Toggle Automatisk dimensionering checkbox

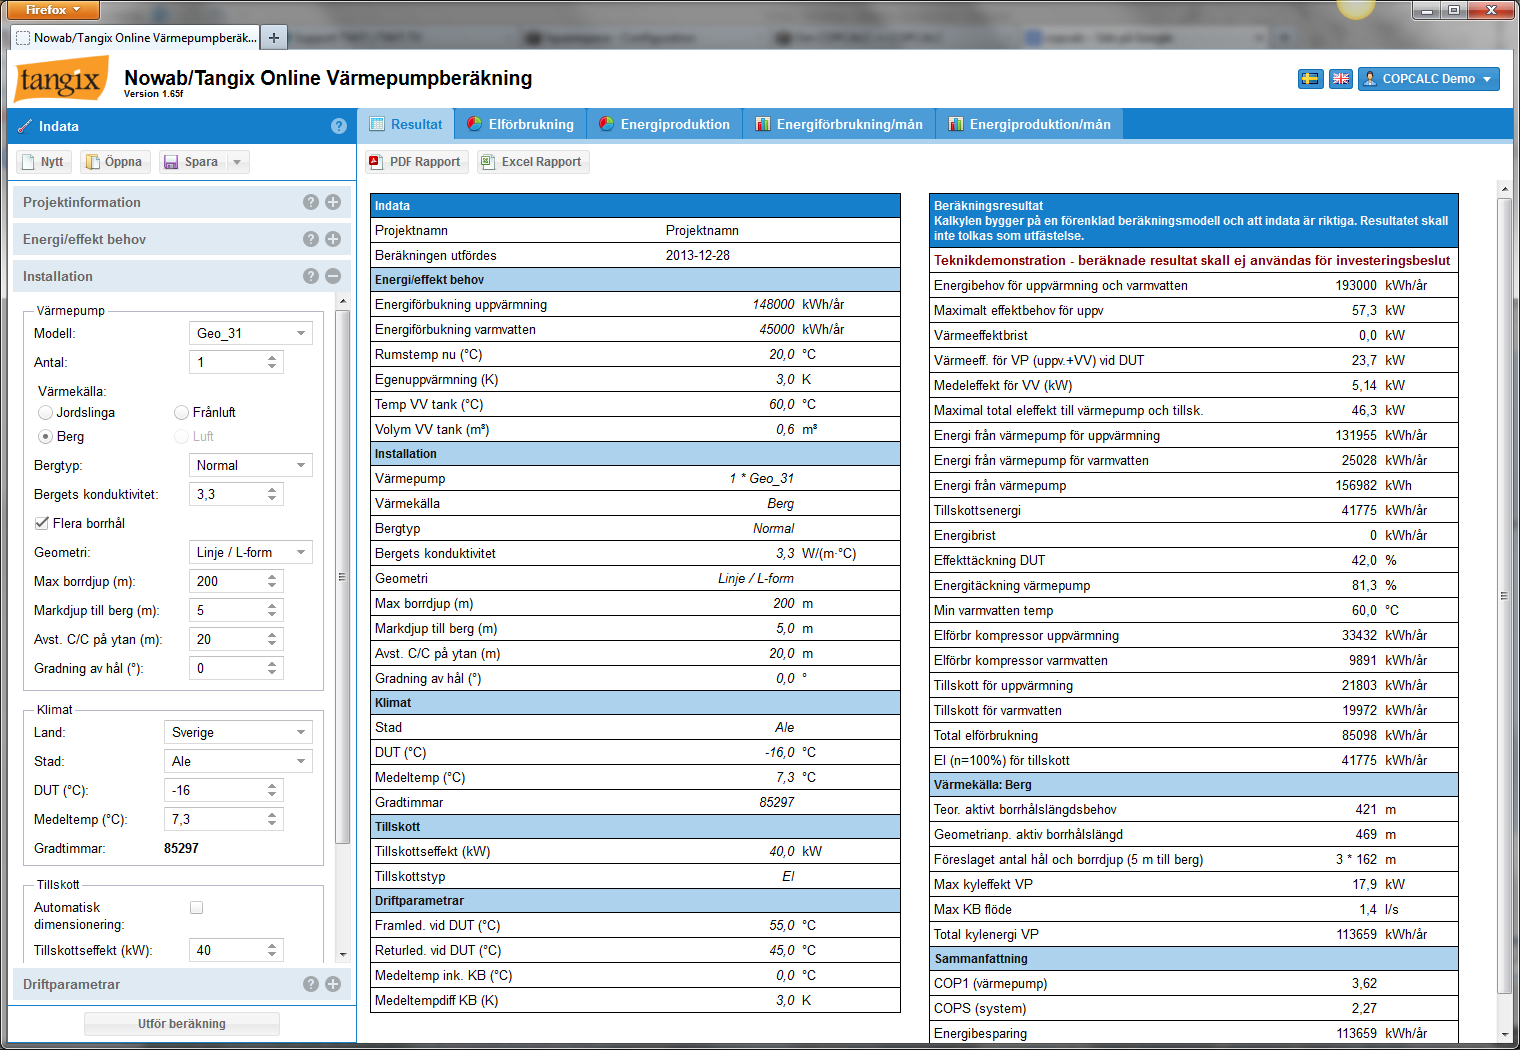pos(197,908)
